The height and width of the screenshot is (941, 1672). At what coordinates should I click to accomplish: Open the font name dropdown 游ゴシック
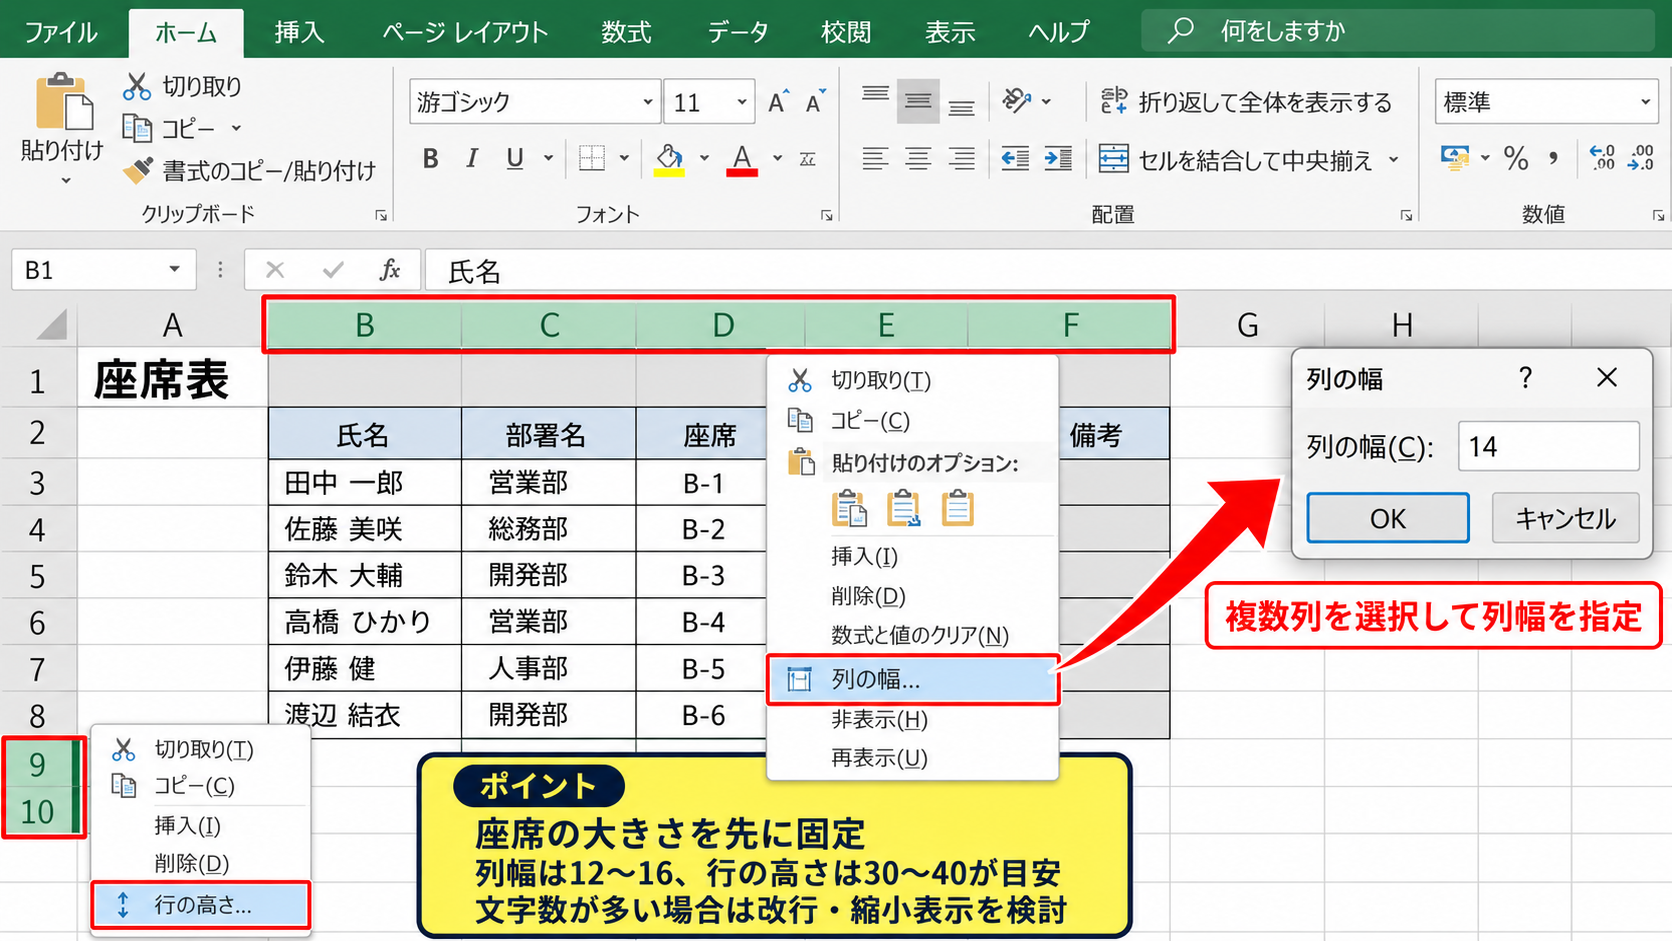click(647, 102)
